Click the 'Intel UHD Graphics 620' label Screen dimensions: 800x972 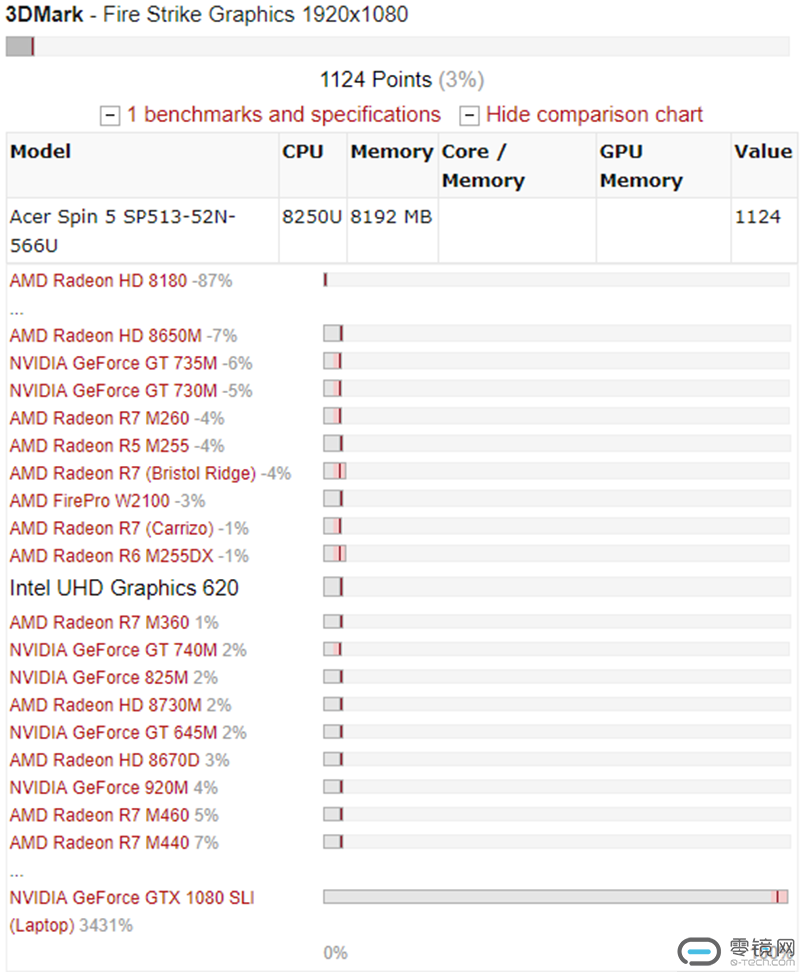click(124, 588)
